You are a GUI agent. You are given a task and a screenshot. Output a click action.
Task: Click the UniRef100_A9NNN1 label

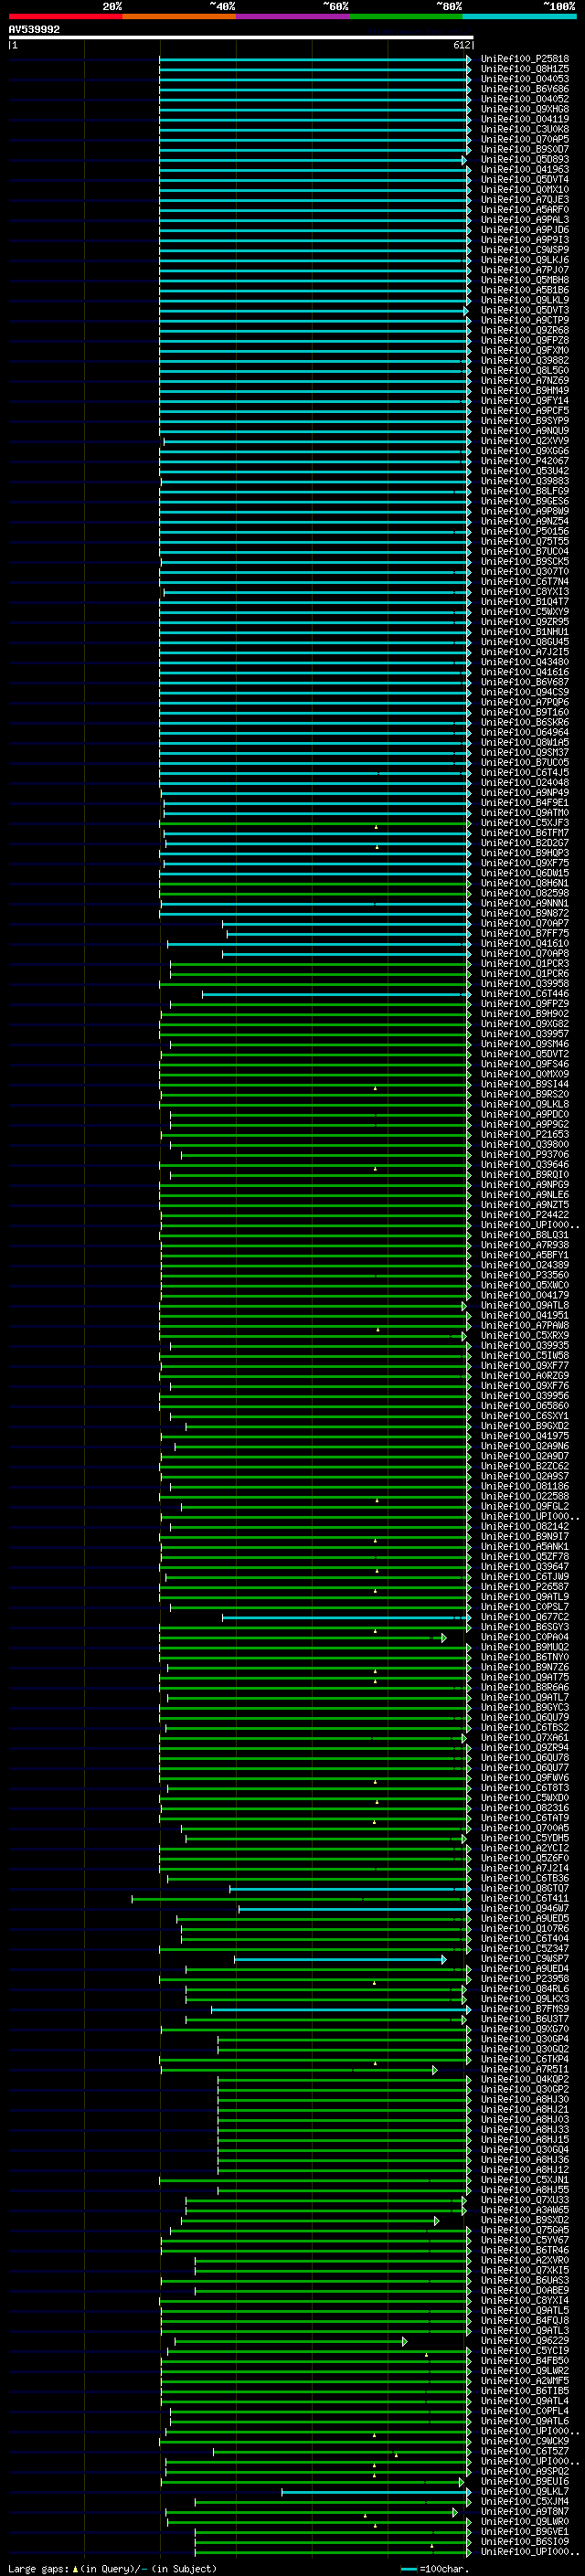[x=524, y=904]
